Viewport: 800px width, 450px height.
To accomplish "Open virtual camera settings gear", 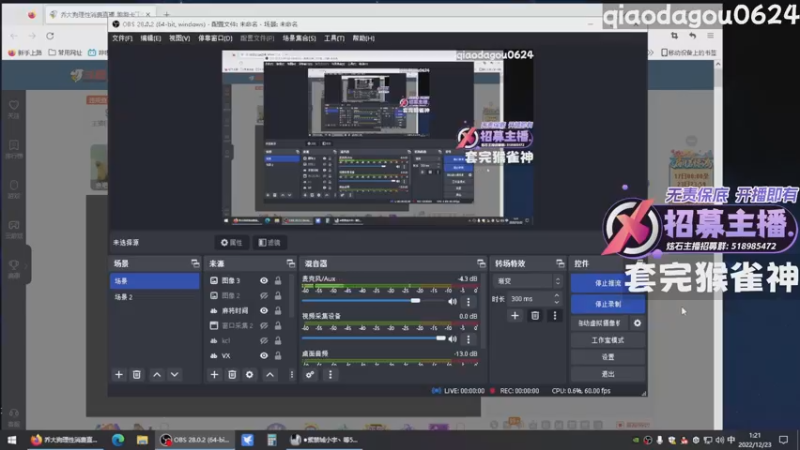I will point(637,323).
